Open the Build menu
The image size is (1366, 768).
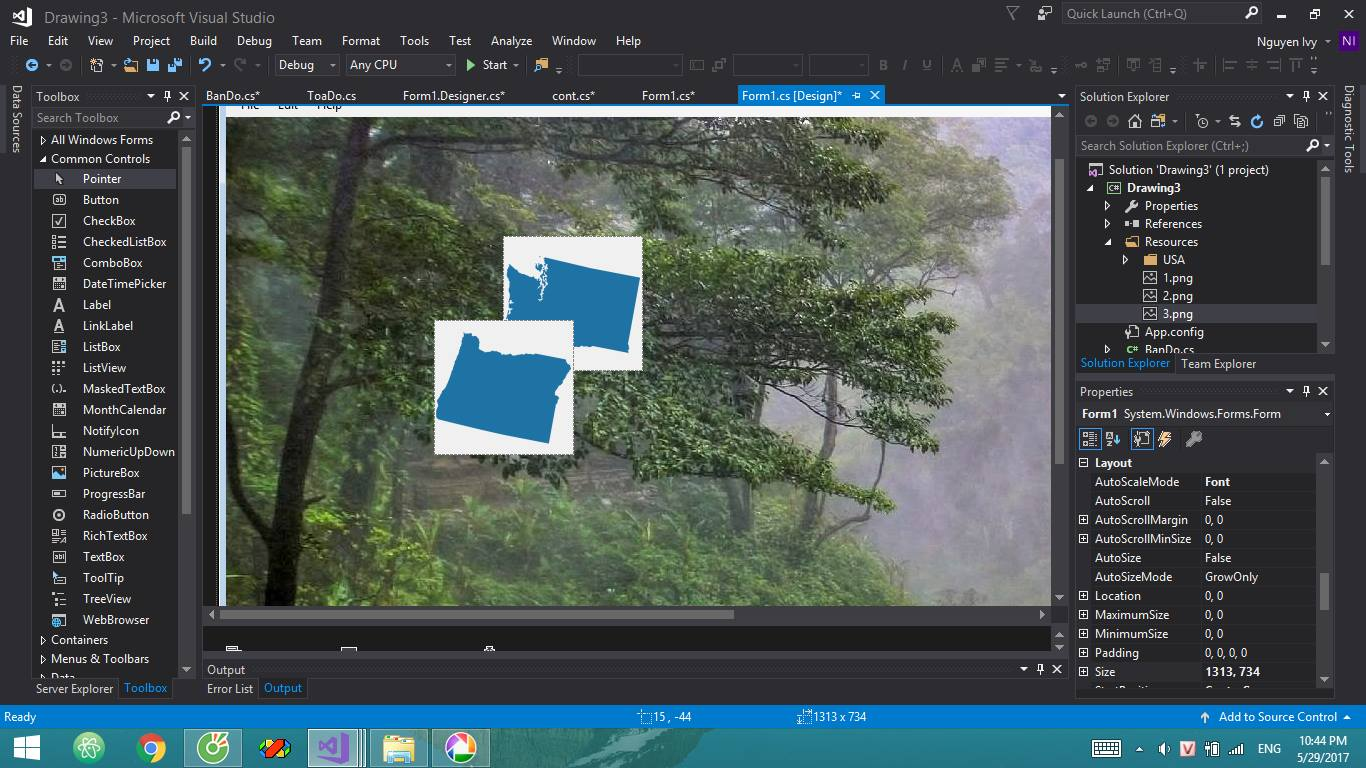coord(203,41)
